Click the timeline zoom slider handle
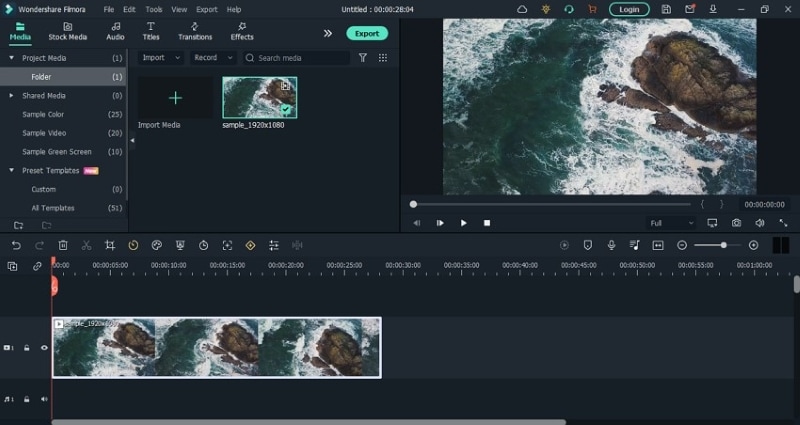The height and width of the screenshot is (425, 800). [x=723, y=245]
